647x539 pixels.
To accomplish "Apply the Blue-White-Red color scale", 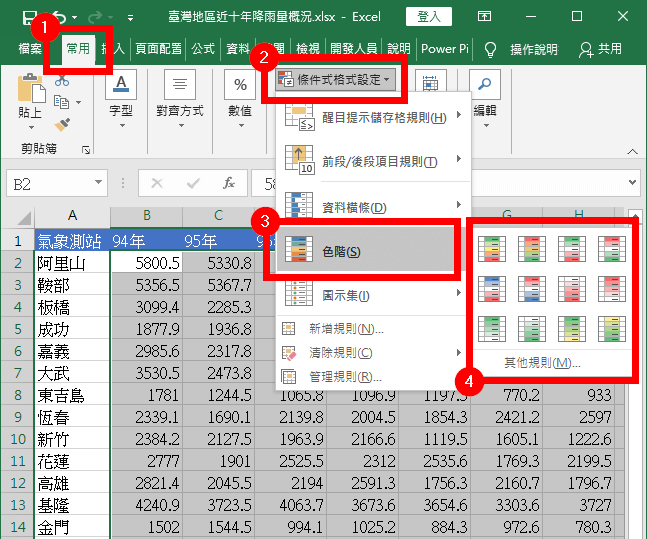I will click(491, 289).
